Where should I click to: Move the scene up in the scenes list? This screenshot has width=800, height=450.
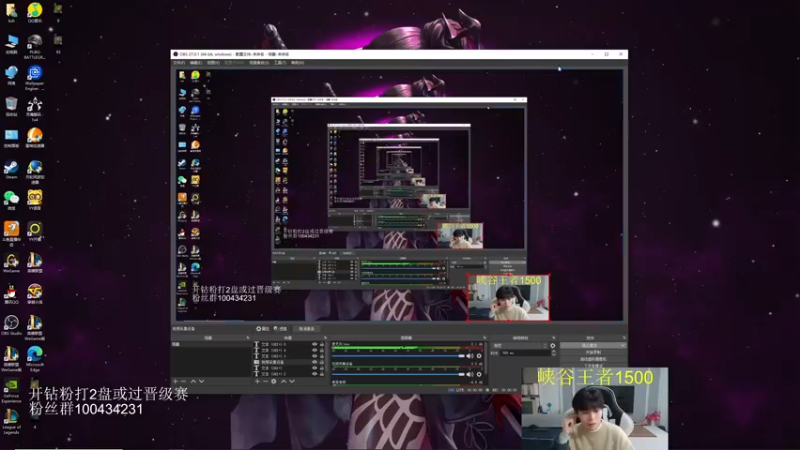pyautogui.click(x=193, y=381)
